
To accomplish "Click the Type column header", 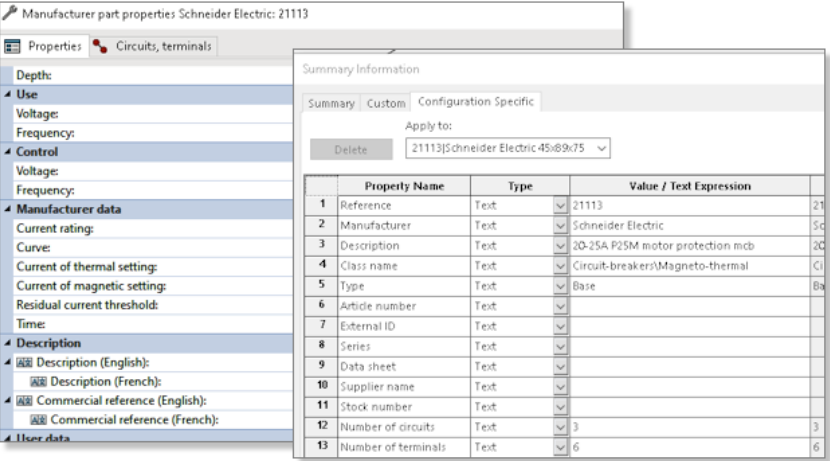I will [520, 186].
